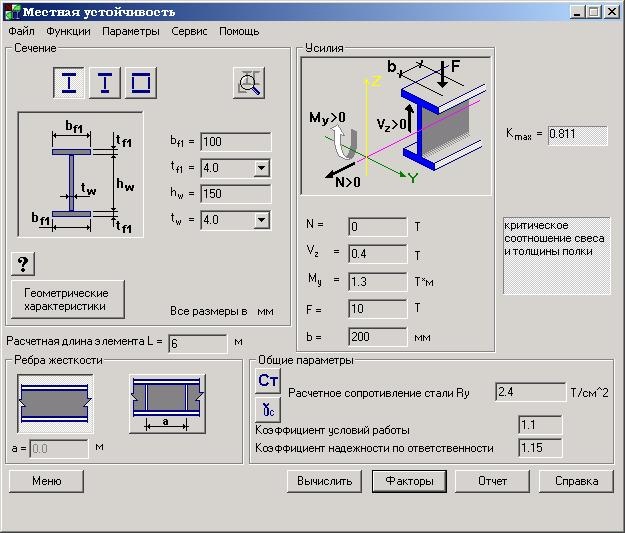The image size is (625, 533).
Task: Click the Отчет button
Action: 492,481
